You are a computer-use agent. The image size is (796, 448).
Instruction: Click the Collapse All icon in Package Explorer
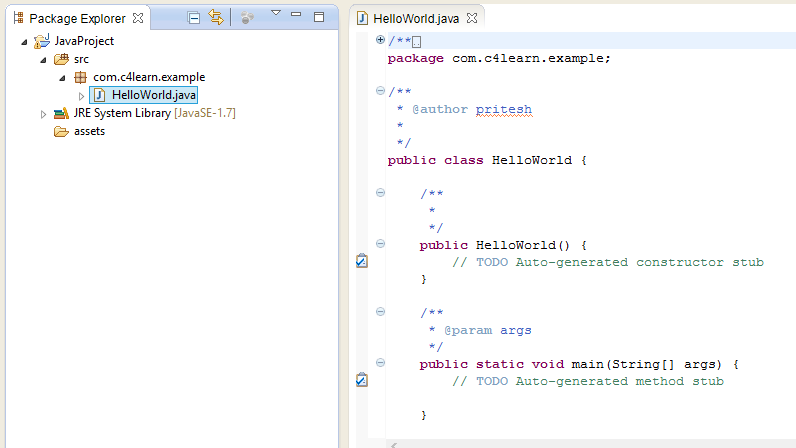pos(193,18)
